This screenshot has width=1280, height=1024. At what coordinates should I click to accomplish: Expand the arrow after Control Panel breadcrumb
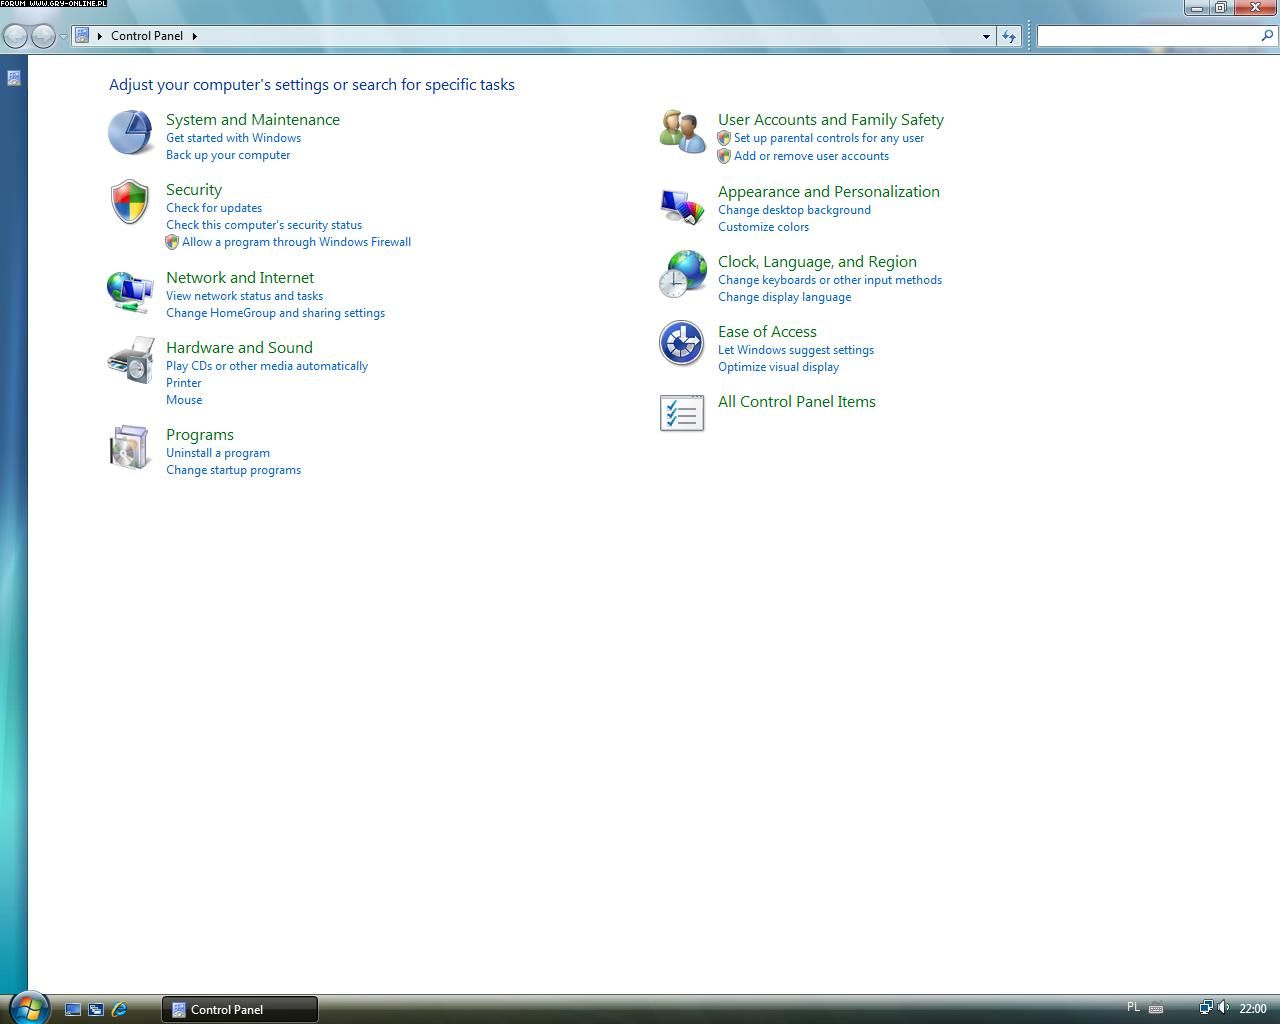(195, 36)
